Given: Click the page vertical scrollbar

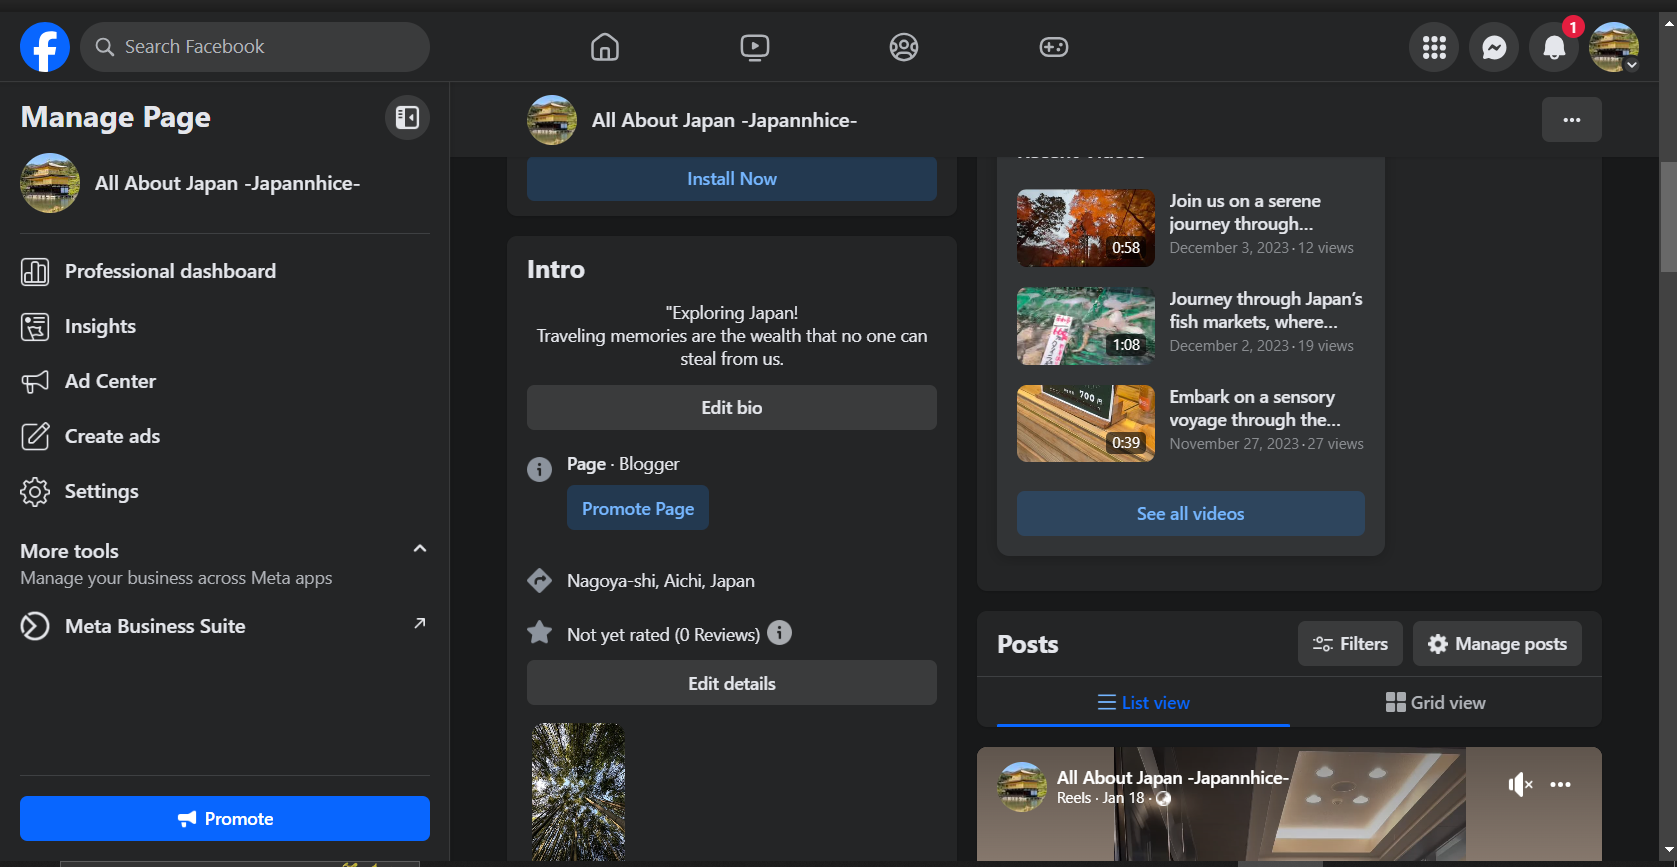Looking at the screenshot, I should (x=1668, y=215).
